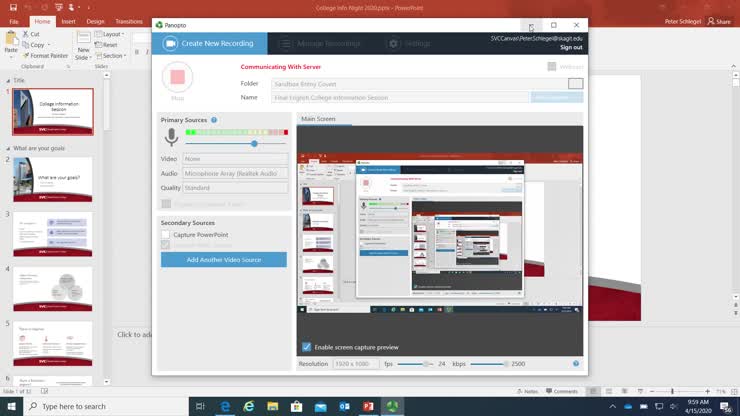This screenshot has width=740, height=416.
Task: Click Paste in the PowerPoint ribbon
Action: click(10, 42)
